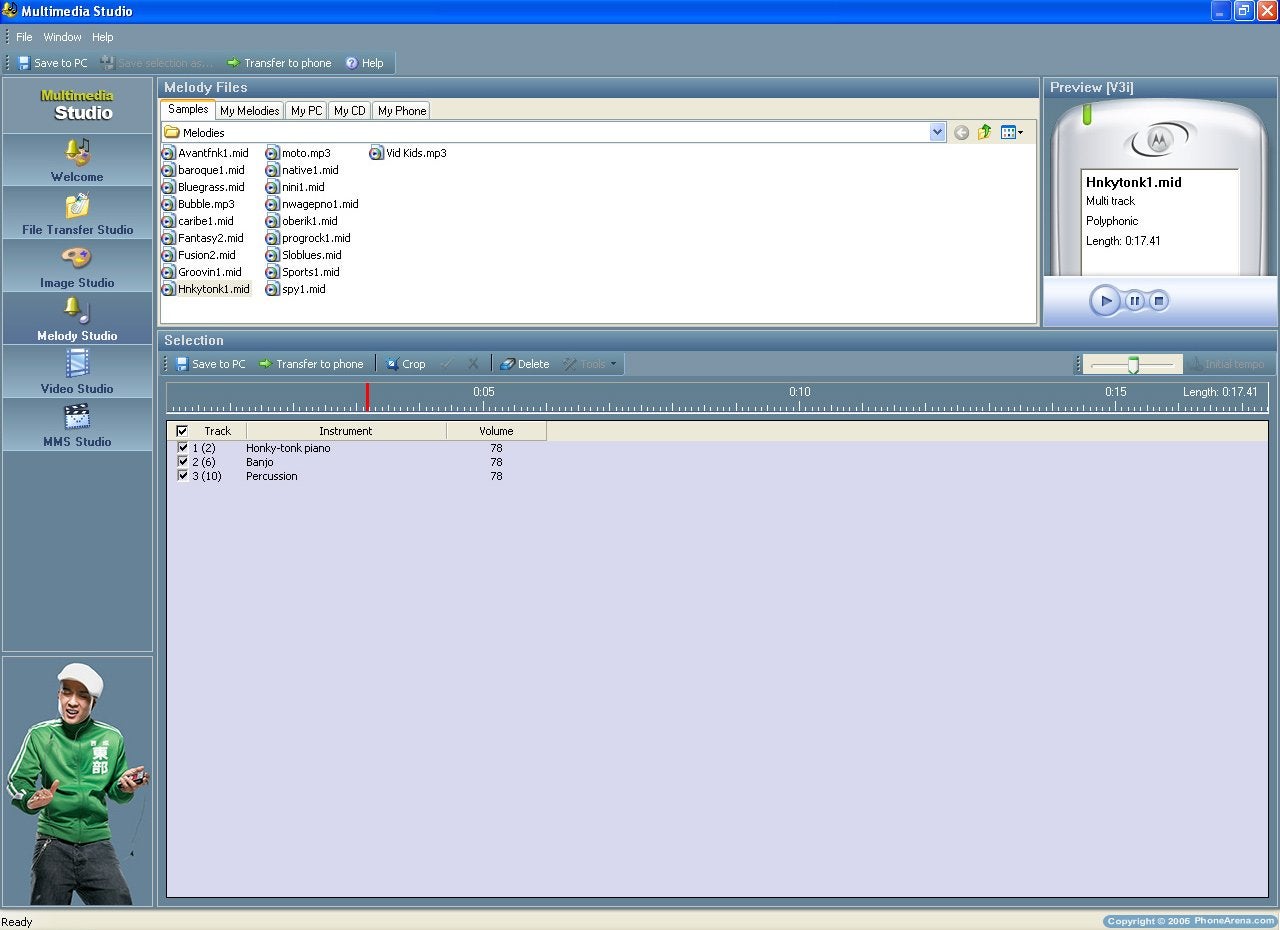Screen dimensions: 1280x930
Task: Select the file Groovin1.mid
Action: (202, 272)
